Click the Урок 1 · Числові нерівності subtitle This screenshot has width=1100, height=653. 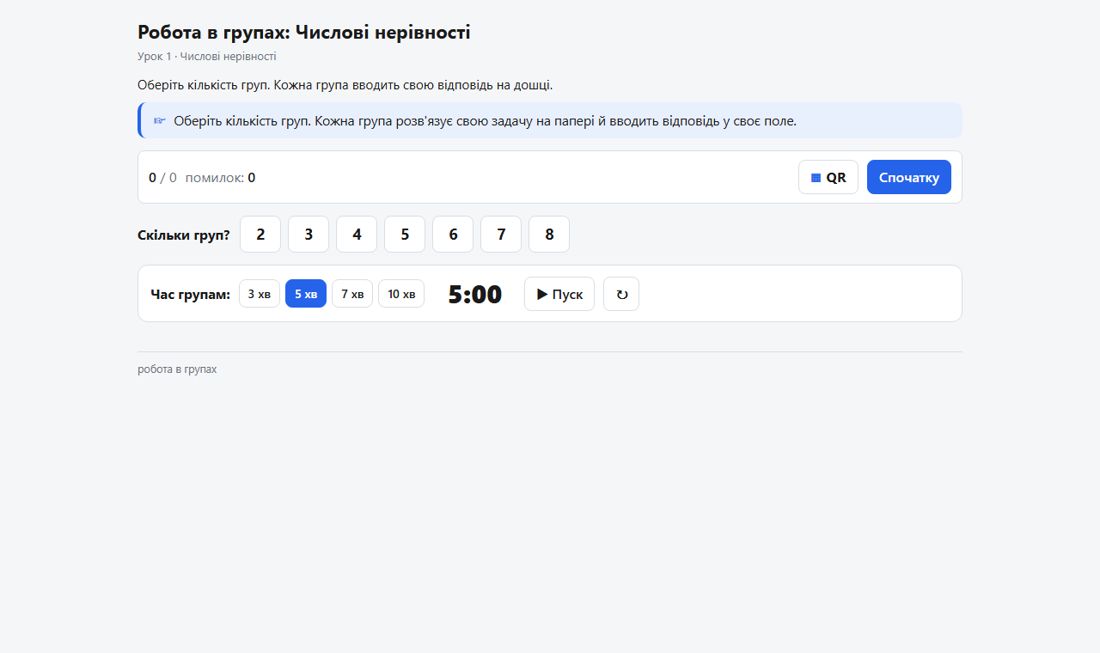click(x=207, y=56)
